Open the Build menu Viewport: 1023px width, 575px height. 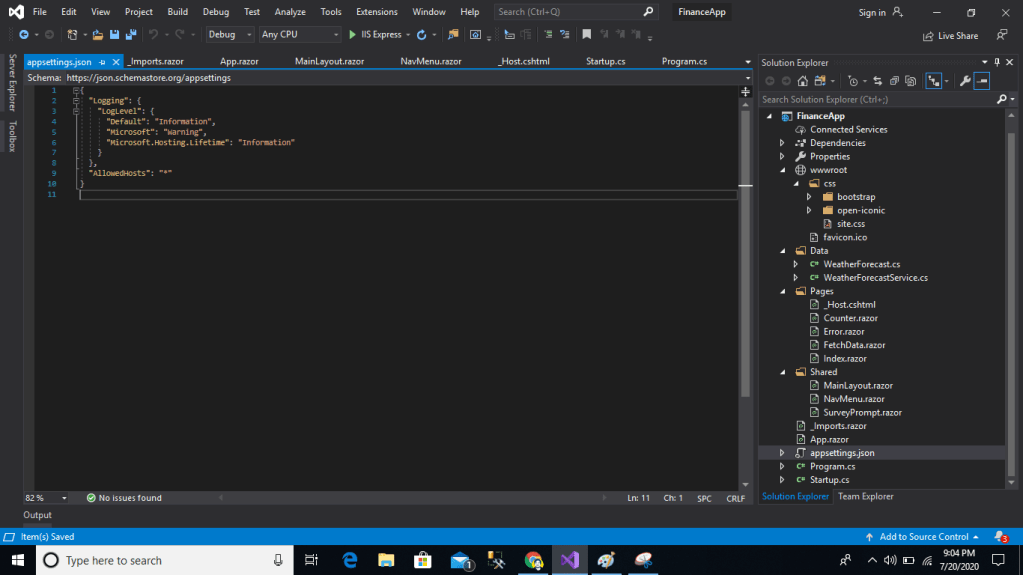(177, 12)
